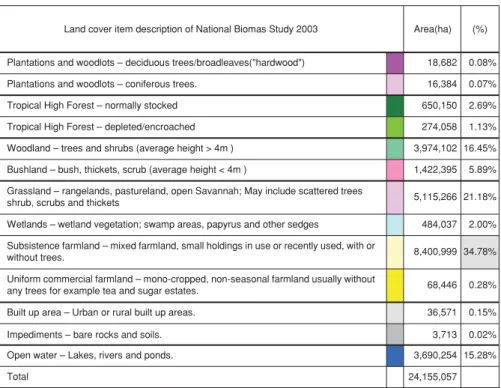Click the total area 24,155,057
This screenshot has height=388, width=501.
coord(433,377)
